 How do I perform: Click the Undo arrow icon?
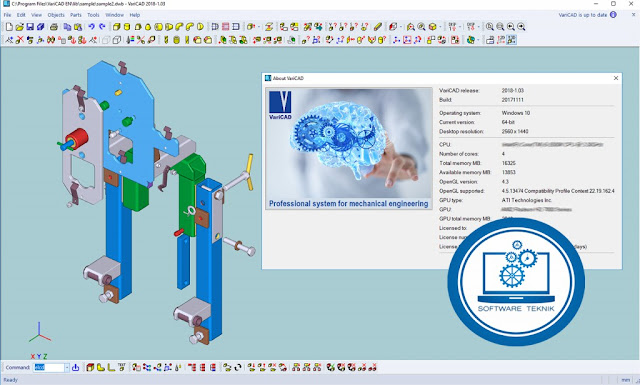91,27
